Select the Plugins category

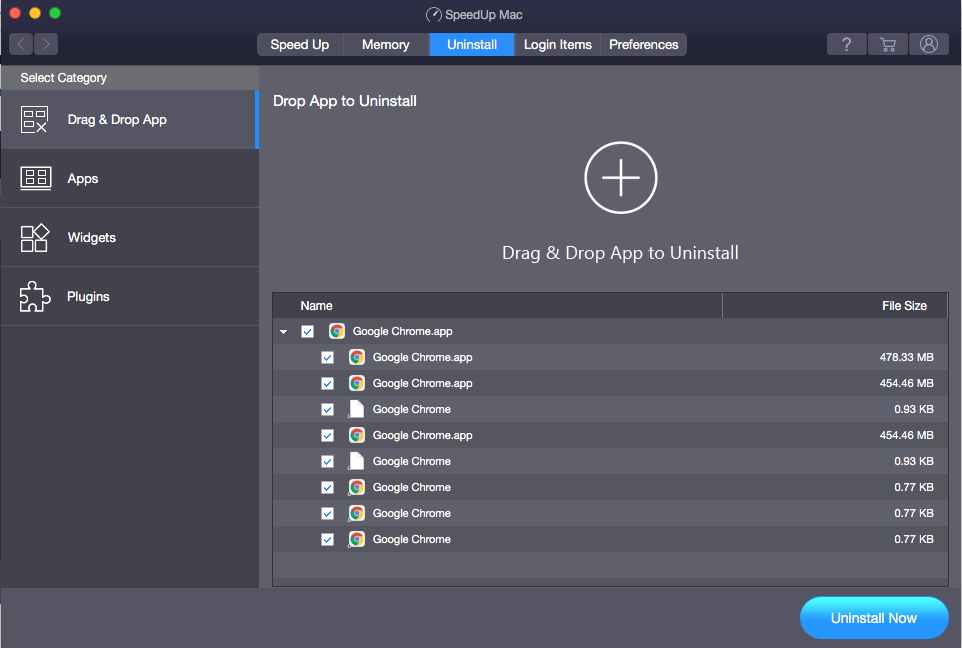(x=129, y=296)
